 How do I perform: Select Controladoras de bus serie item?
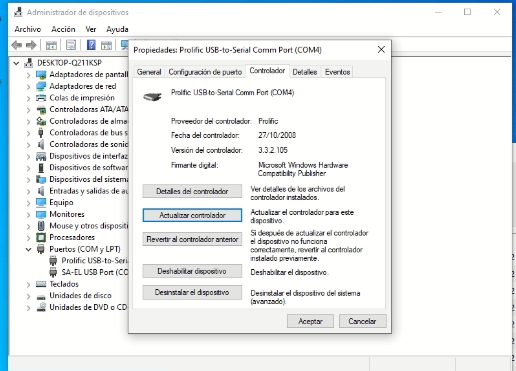pyautogui.click(x=89, y=133)
